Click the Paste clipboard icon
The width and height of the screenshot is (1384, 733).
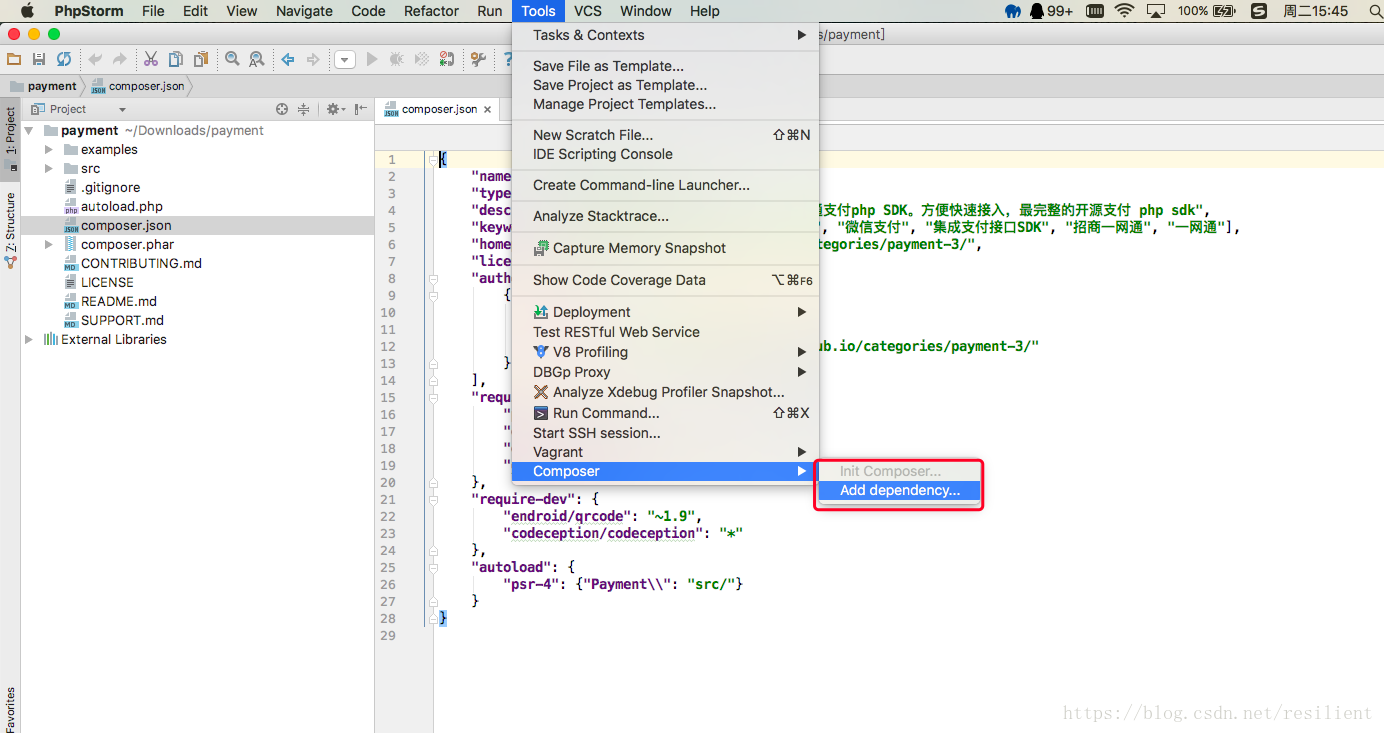tap(201, 60)
